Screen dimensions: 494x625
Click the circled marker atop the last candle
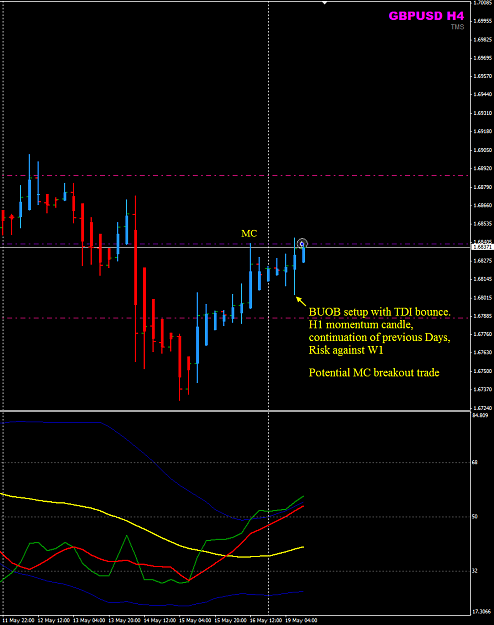tap(302, 243)
